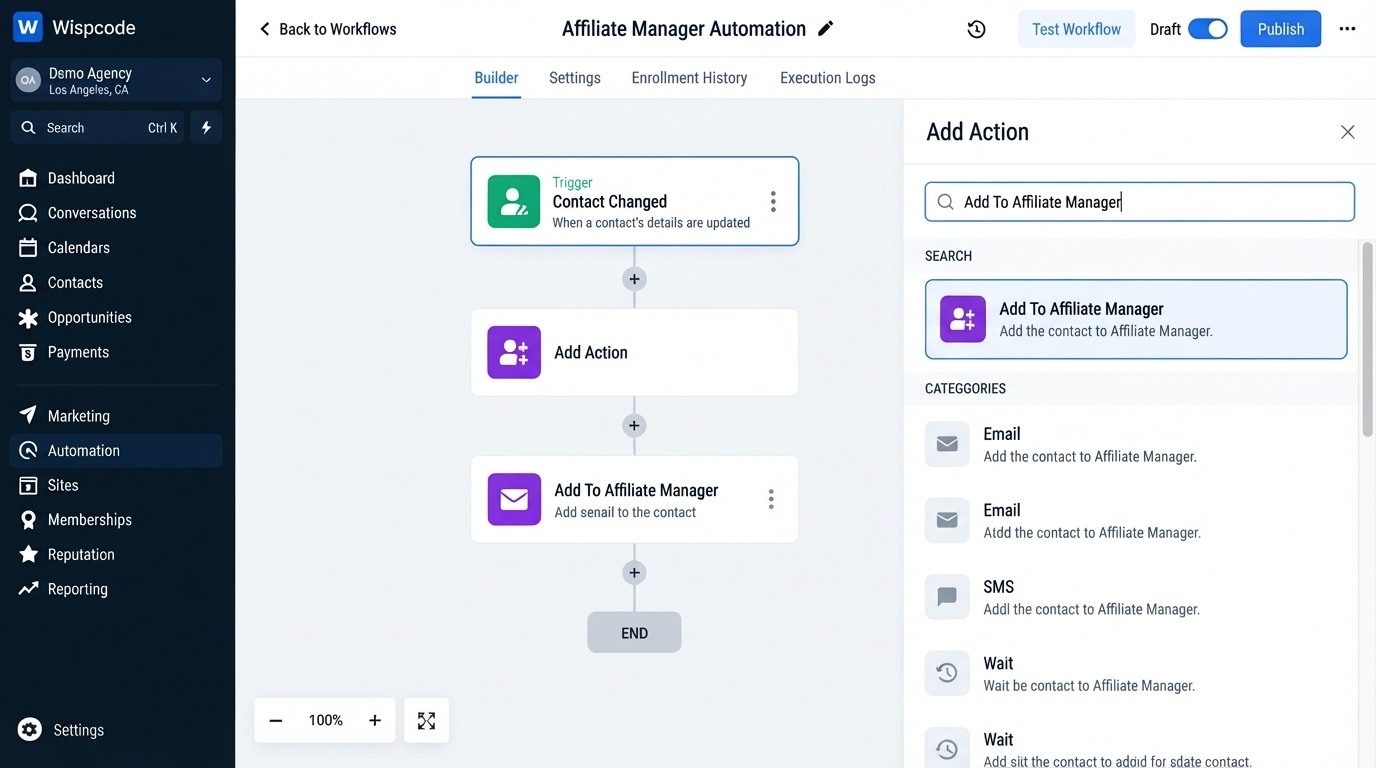
Task: Select the Add To Affiliate Manager workflow node
Action: pyautogui.click(x=635, y=499)
